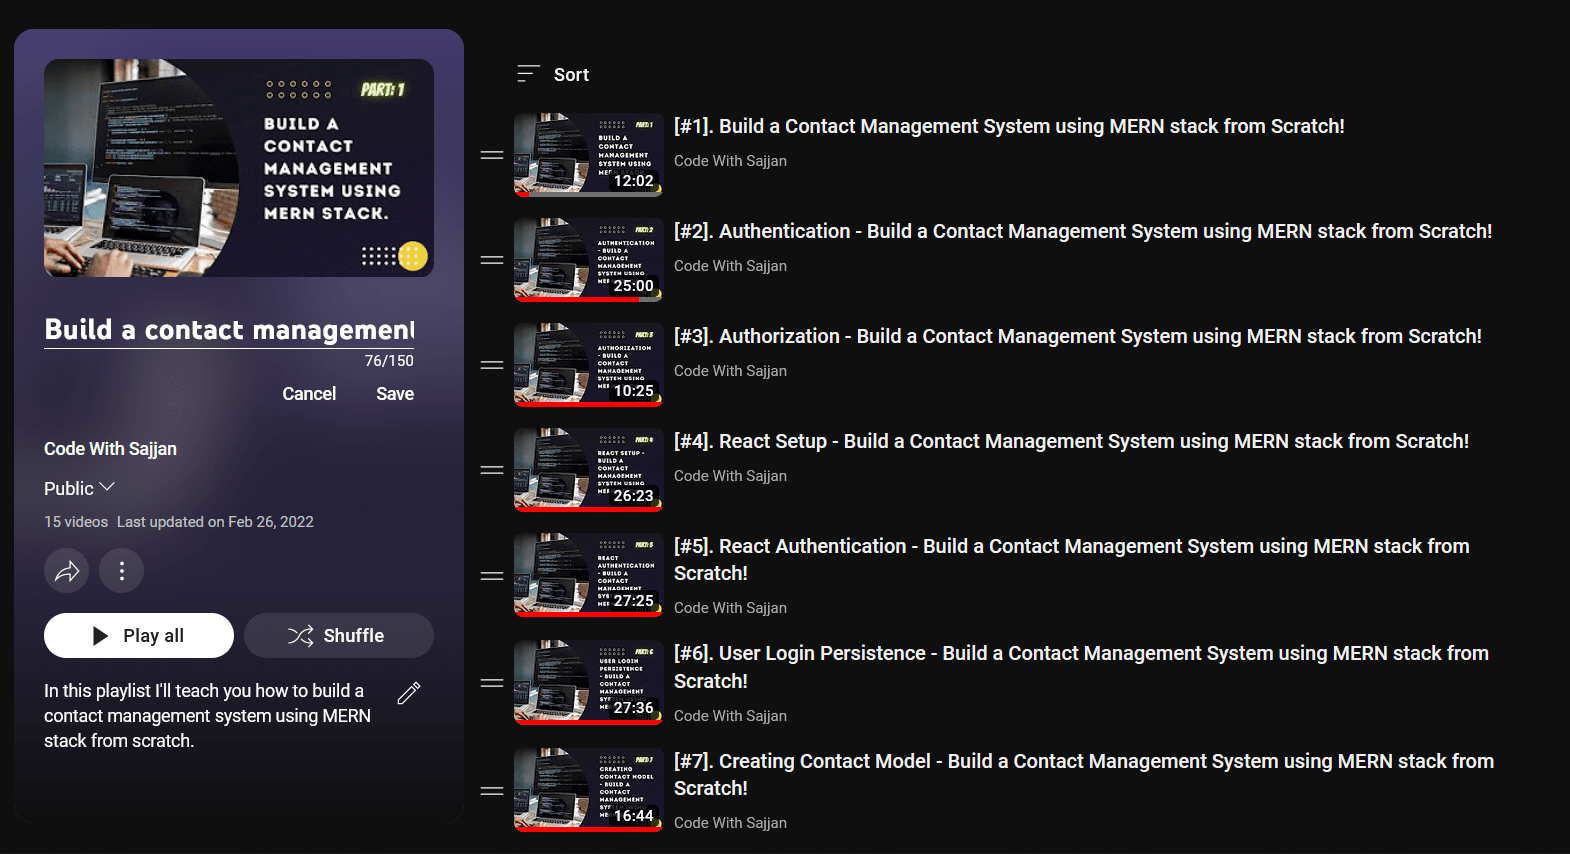Screen dimensions: 1570x854
Task: Click the reorder handle for video #4 React Setup
Action: pyautogui.click(x=492, y=470)
